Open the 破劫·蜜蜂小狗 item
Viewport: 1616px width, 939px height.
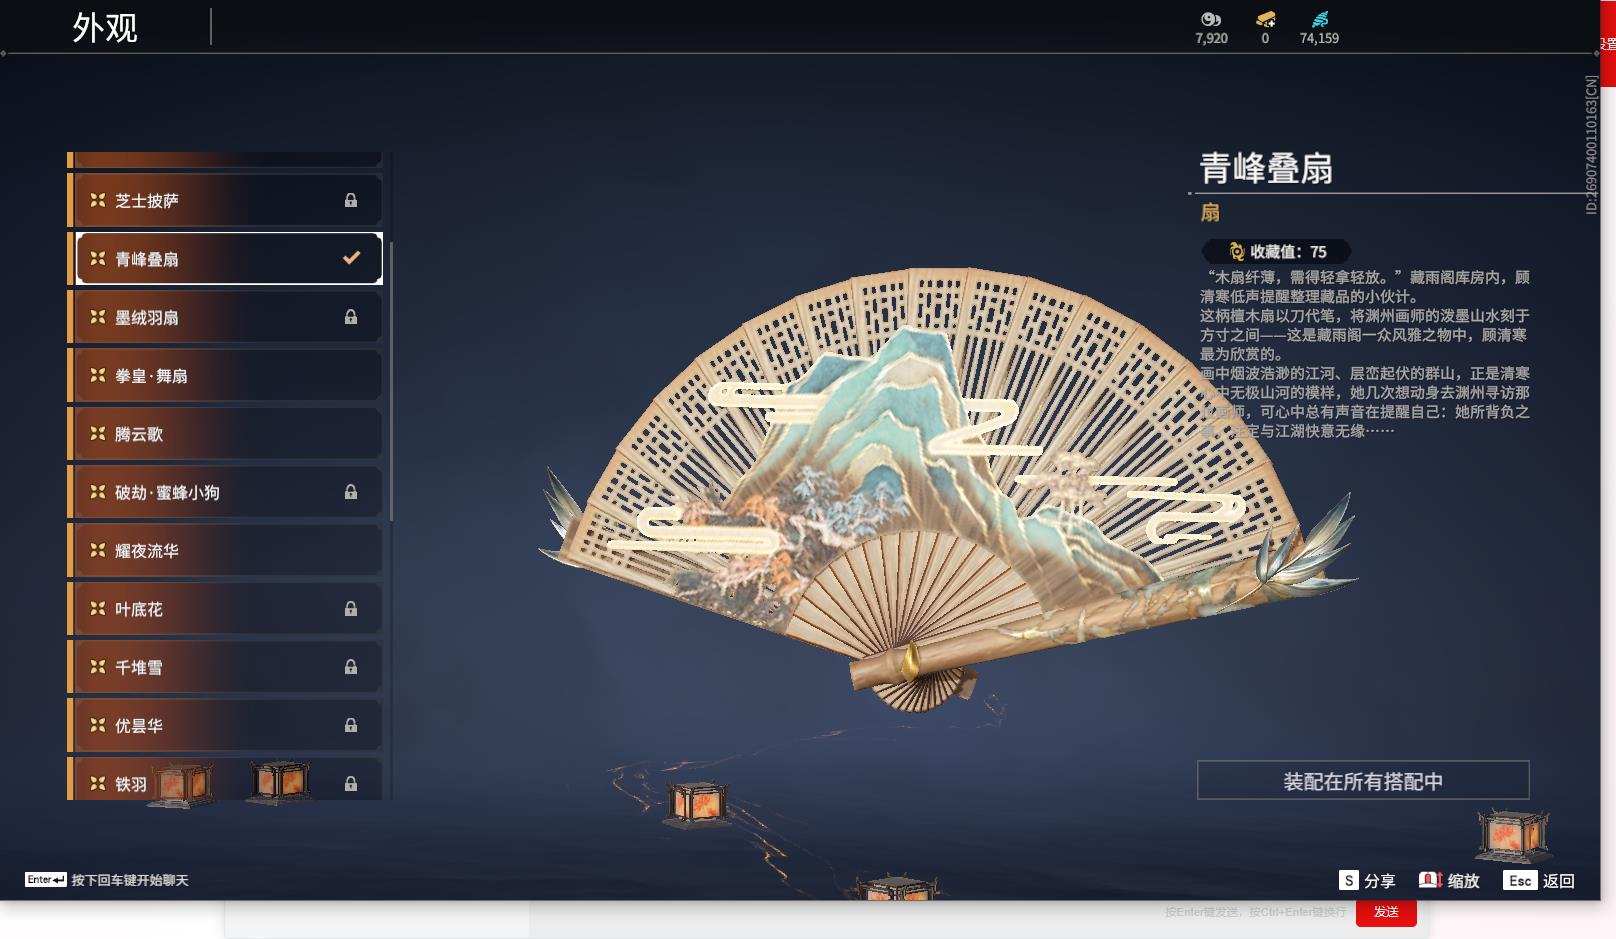[225, 491]
